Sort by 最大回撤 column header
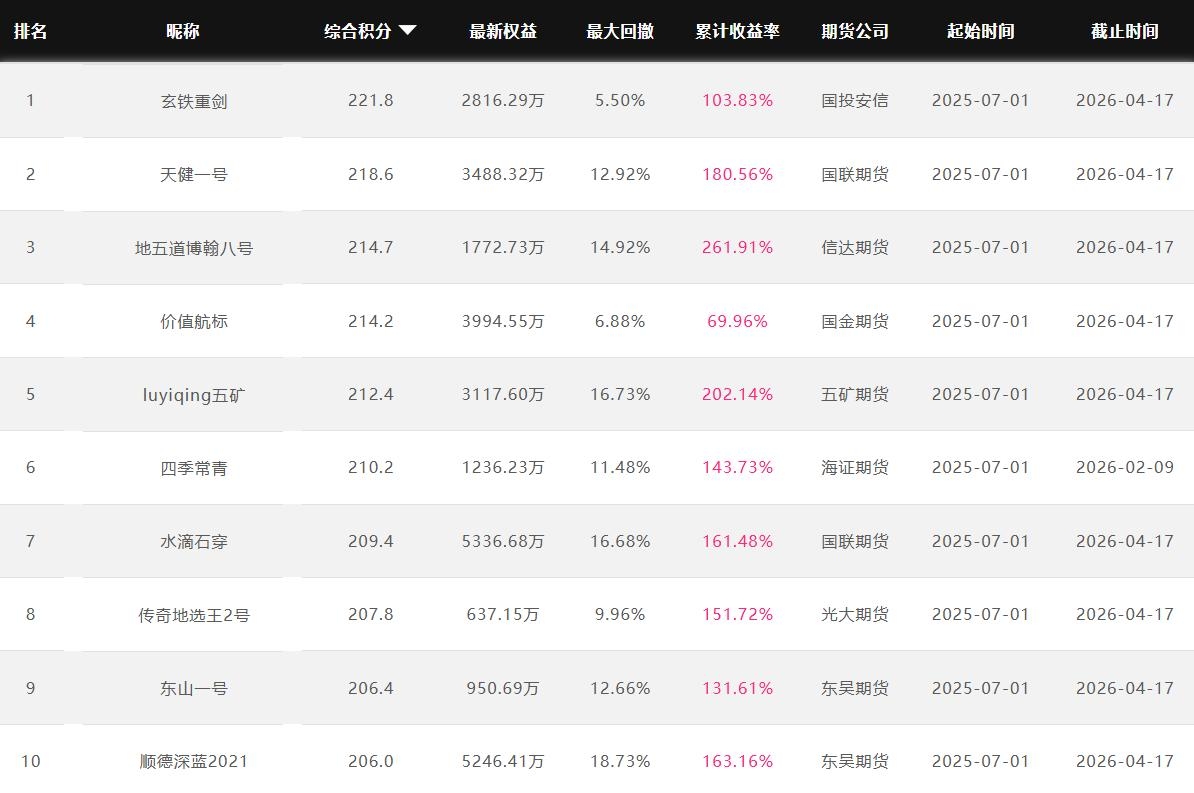1194x793 pixels. click(620, 31)
